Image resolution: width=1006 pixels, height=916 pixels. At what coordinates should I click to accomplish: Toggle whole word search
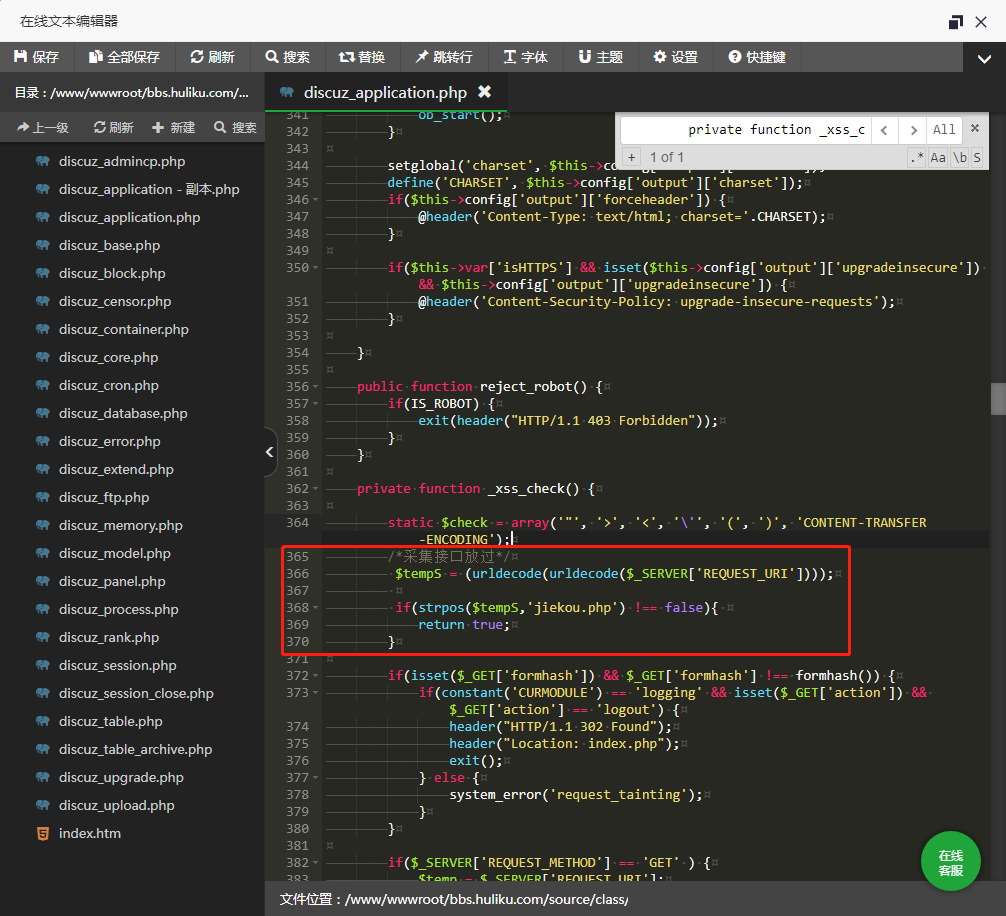[959, 157]
